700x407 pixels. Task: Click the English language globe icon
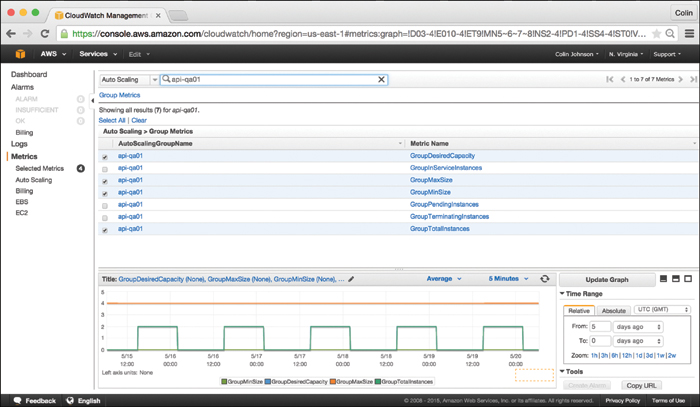(x=70, y=400)
